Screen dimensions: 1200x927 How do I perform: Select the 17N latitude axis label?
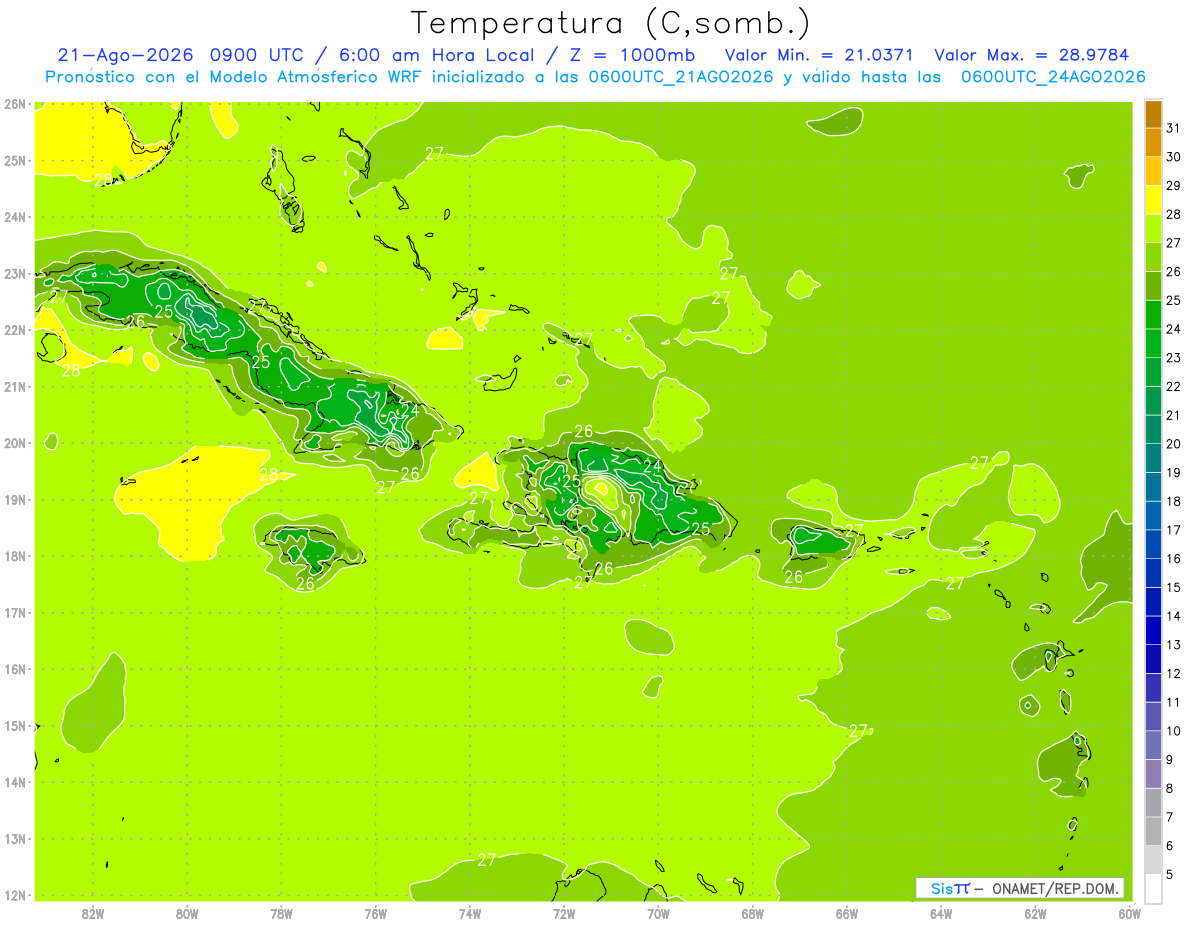coord(14,613)
